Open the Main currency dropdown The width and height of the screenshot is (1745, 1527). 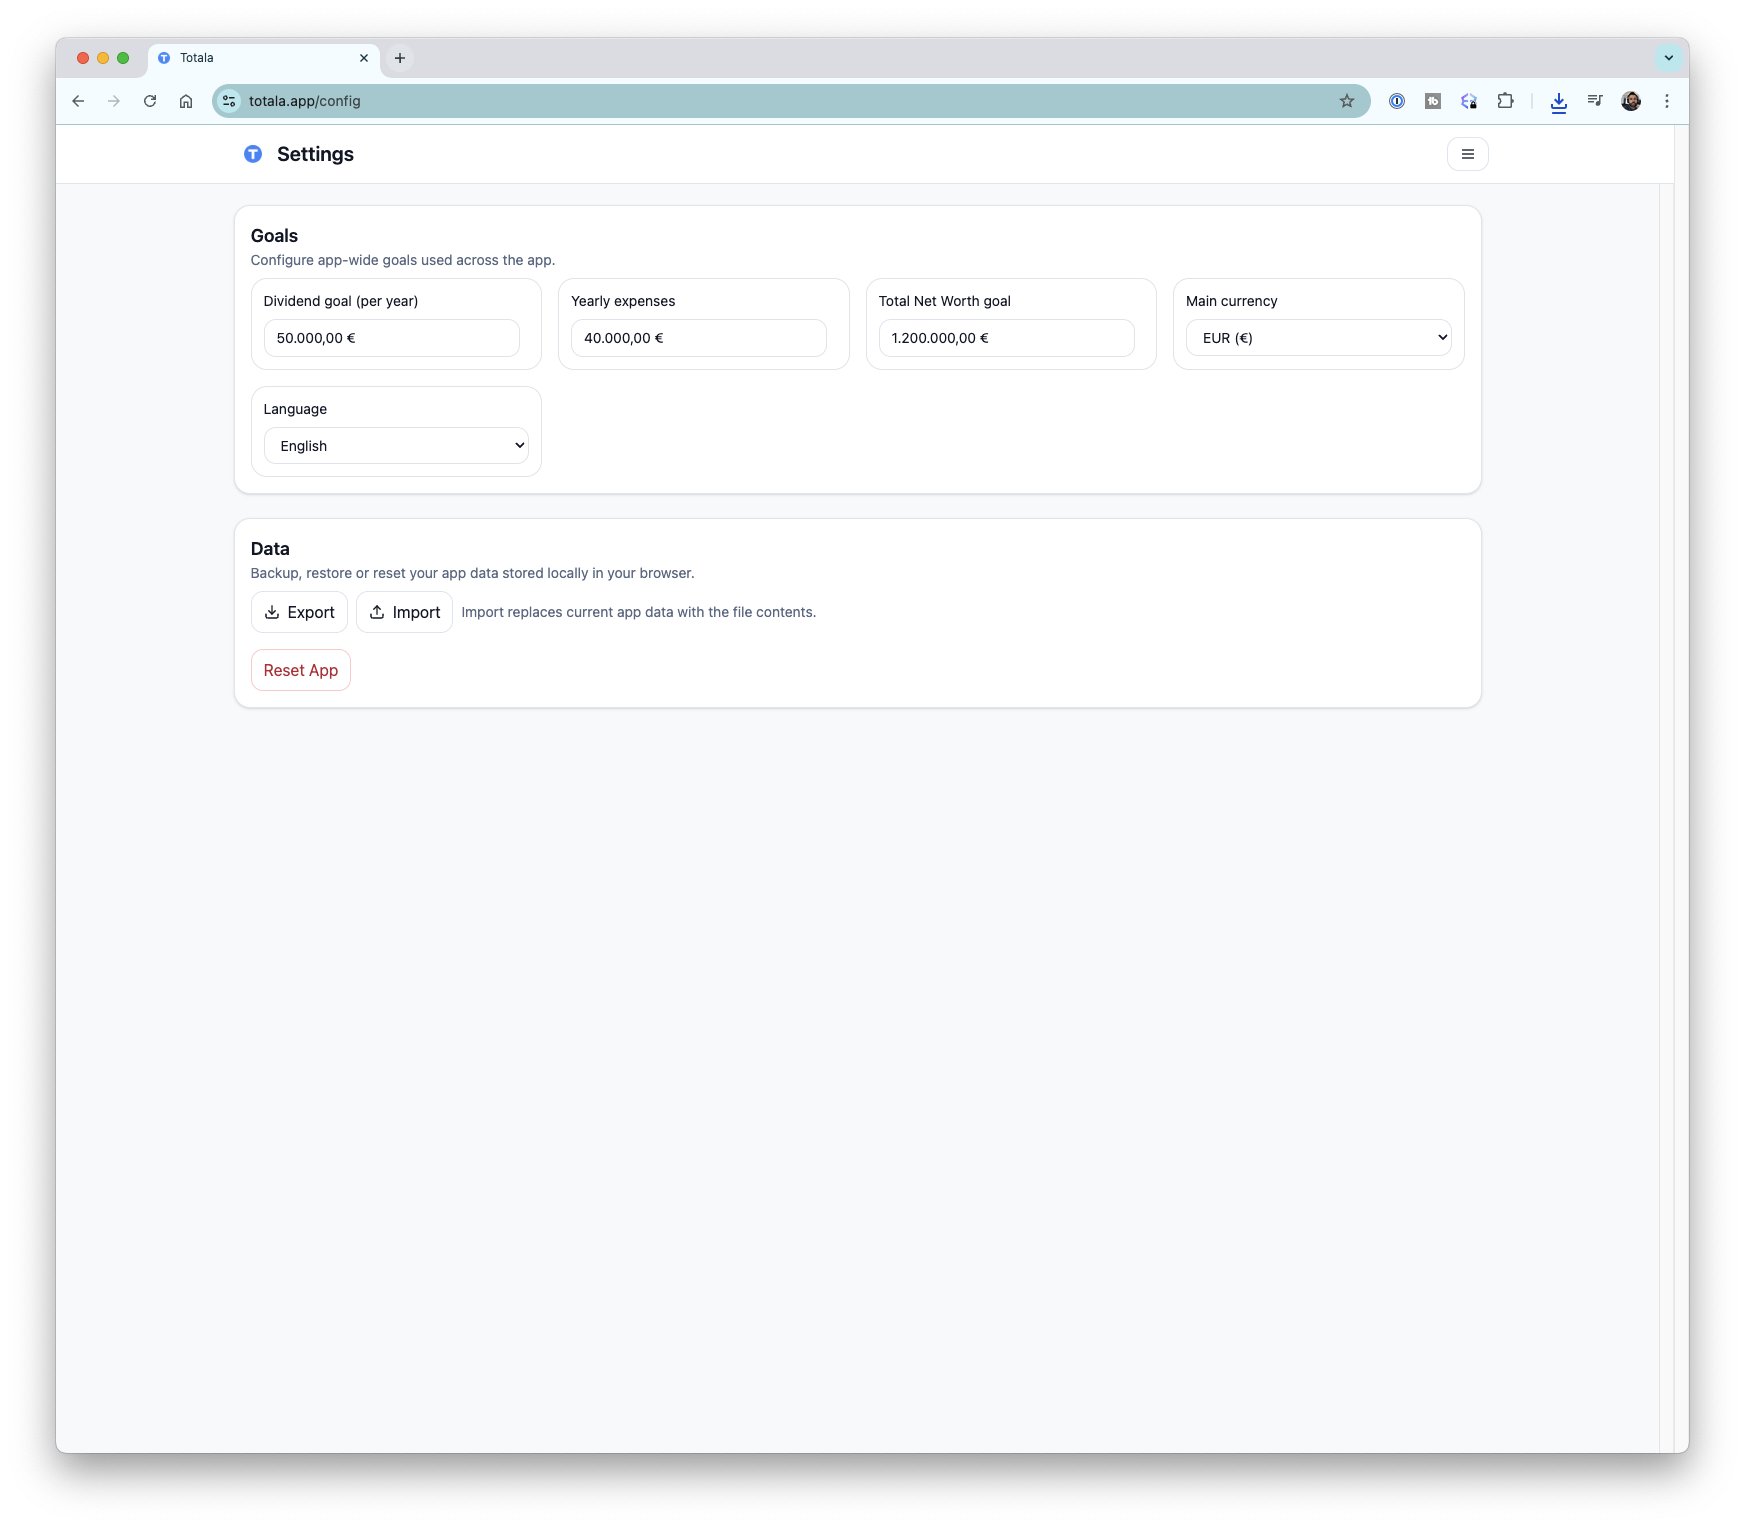tap(1318, 338)
